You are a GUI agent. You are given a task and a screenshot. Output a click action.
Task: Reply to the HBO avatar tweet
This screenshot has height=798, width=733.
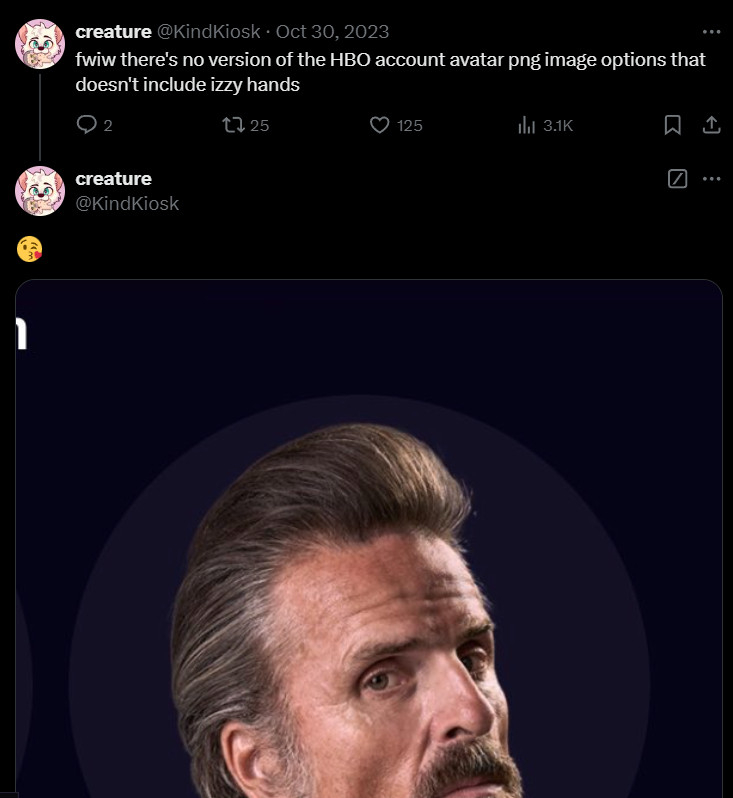click(x=87, y=125)
